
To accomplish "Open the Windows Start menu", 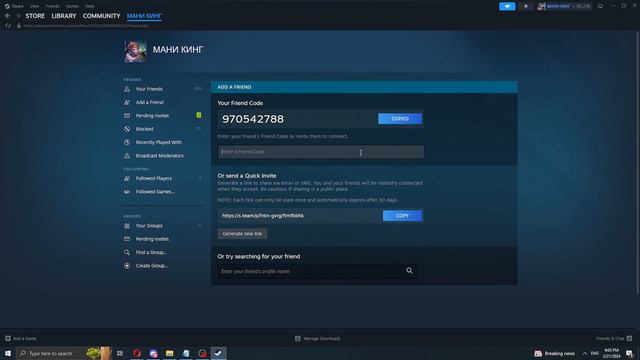I will (8, 353).
